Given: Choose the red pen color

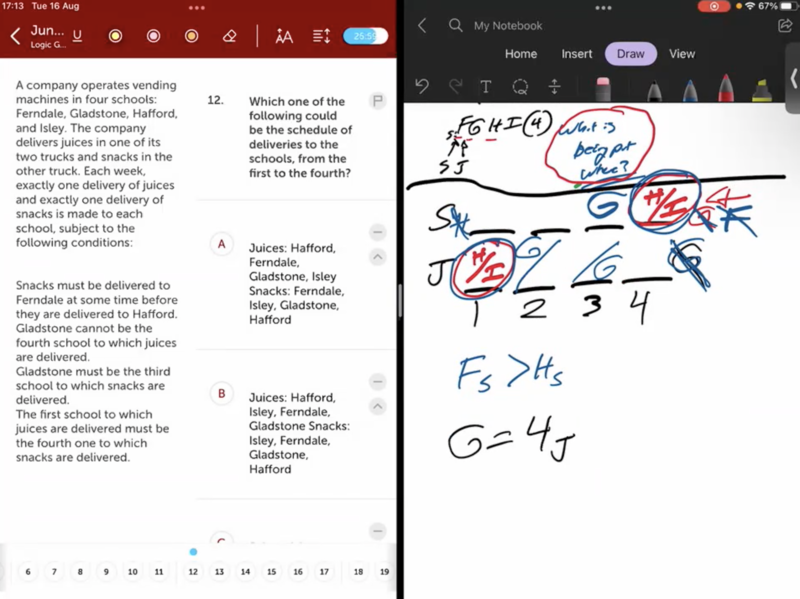Looking at the screenshot, I should click(x=725, y=90).
